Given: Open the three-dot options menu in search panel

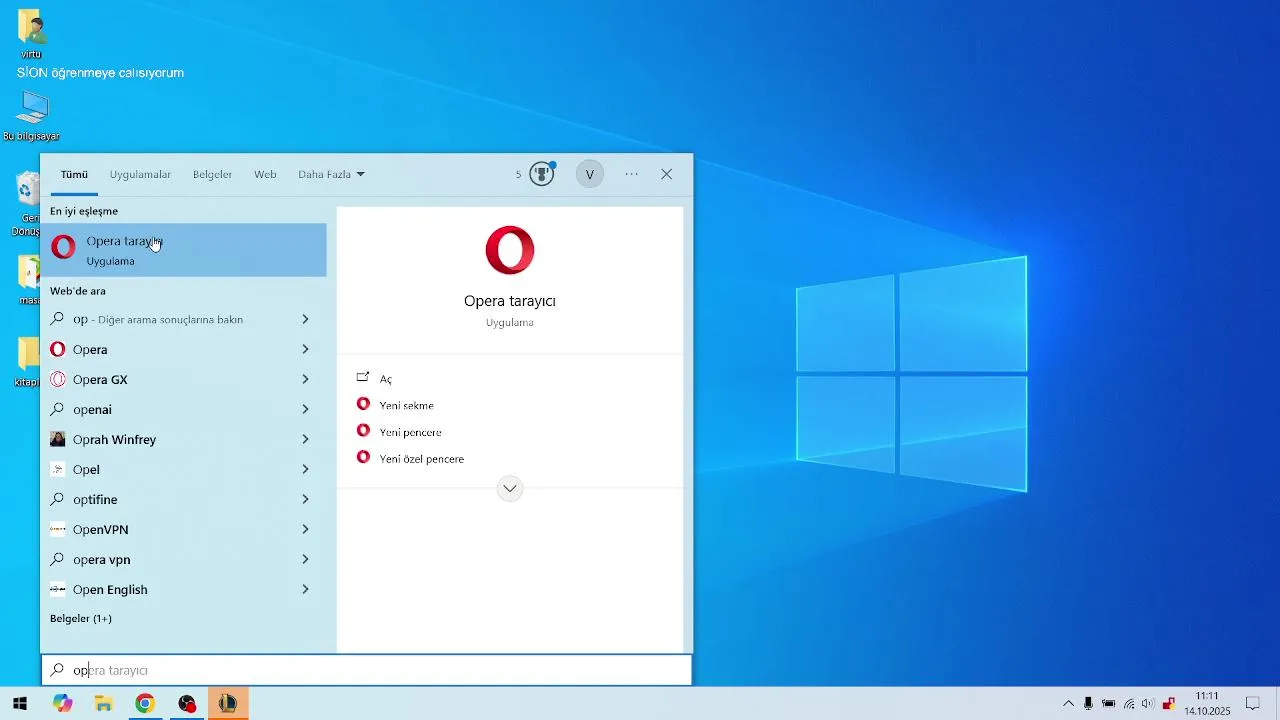Looking at the screenshot, I should pyautogui.click(x=632, y=174).
